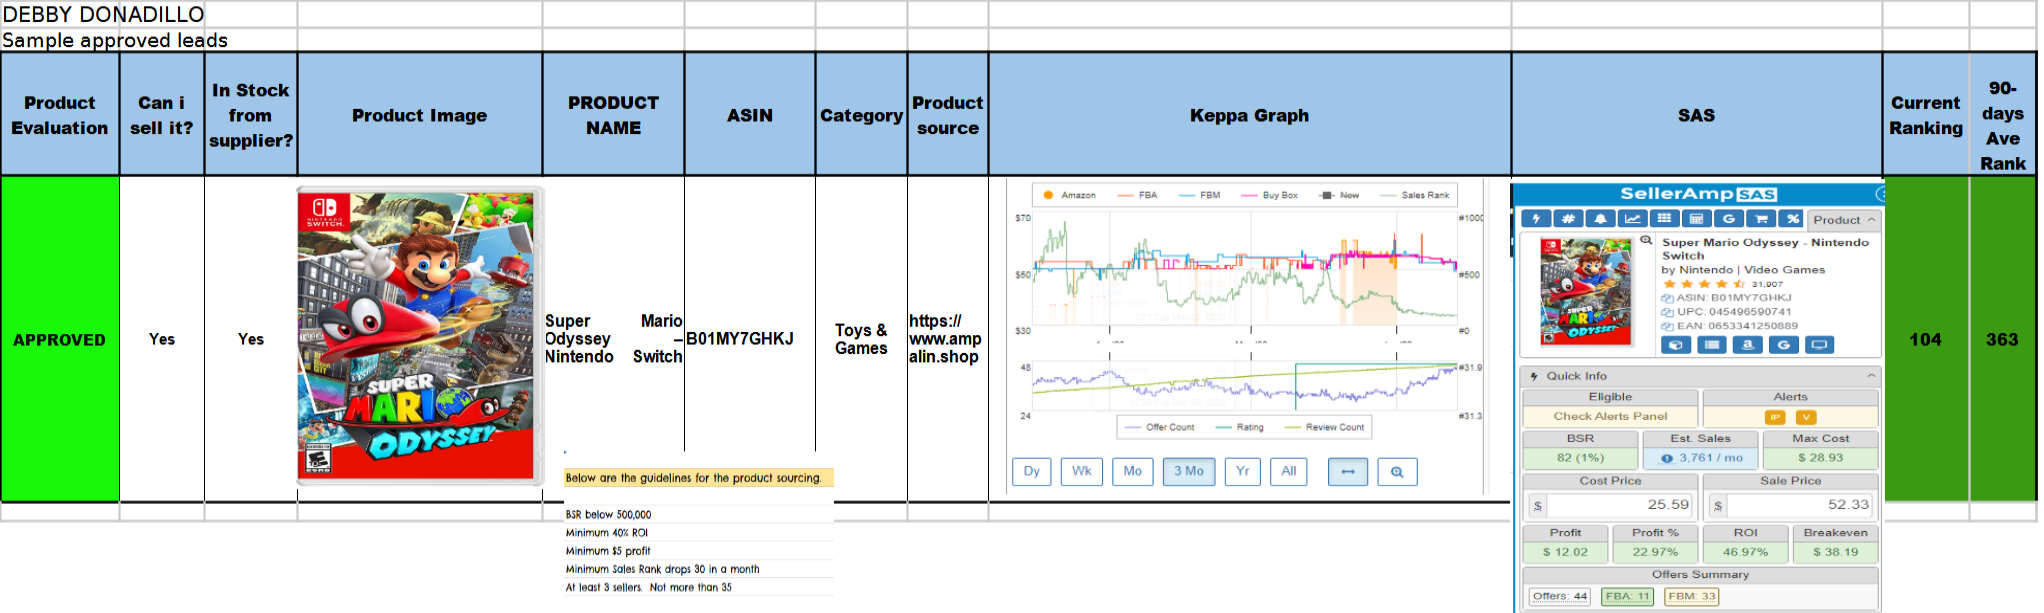Click the info icon next to Est. Sales

click(x=1667, y=458)
